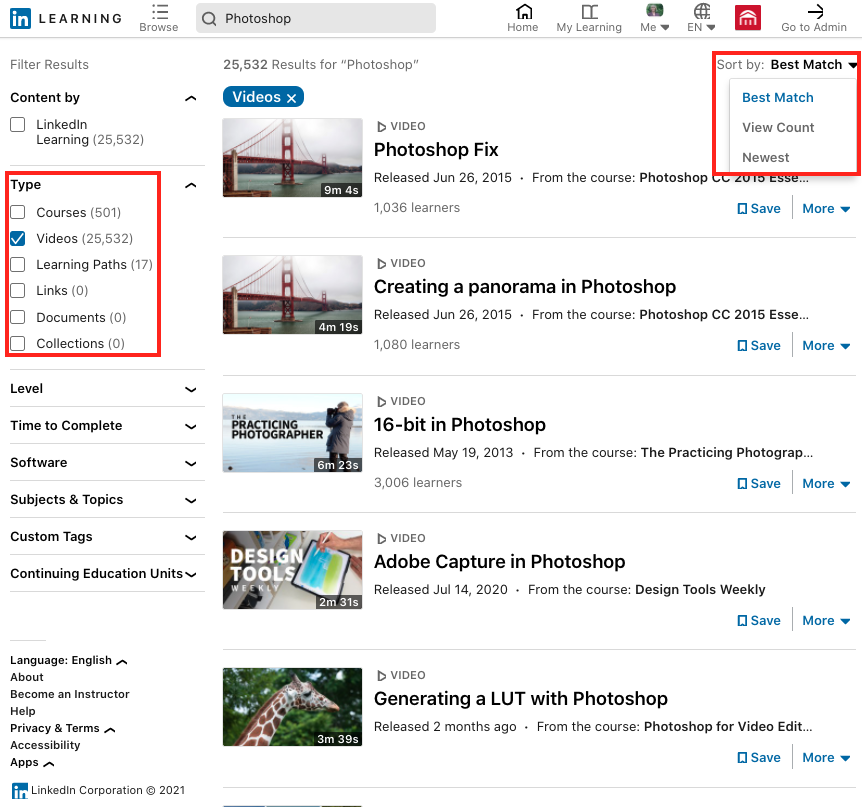Open the About footer link
The image size is (862, 807).
pyautogui.click(x=26, y=677)
